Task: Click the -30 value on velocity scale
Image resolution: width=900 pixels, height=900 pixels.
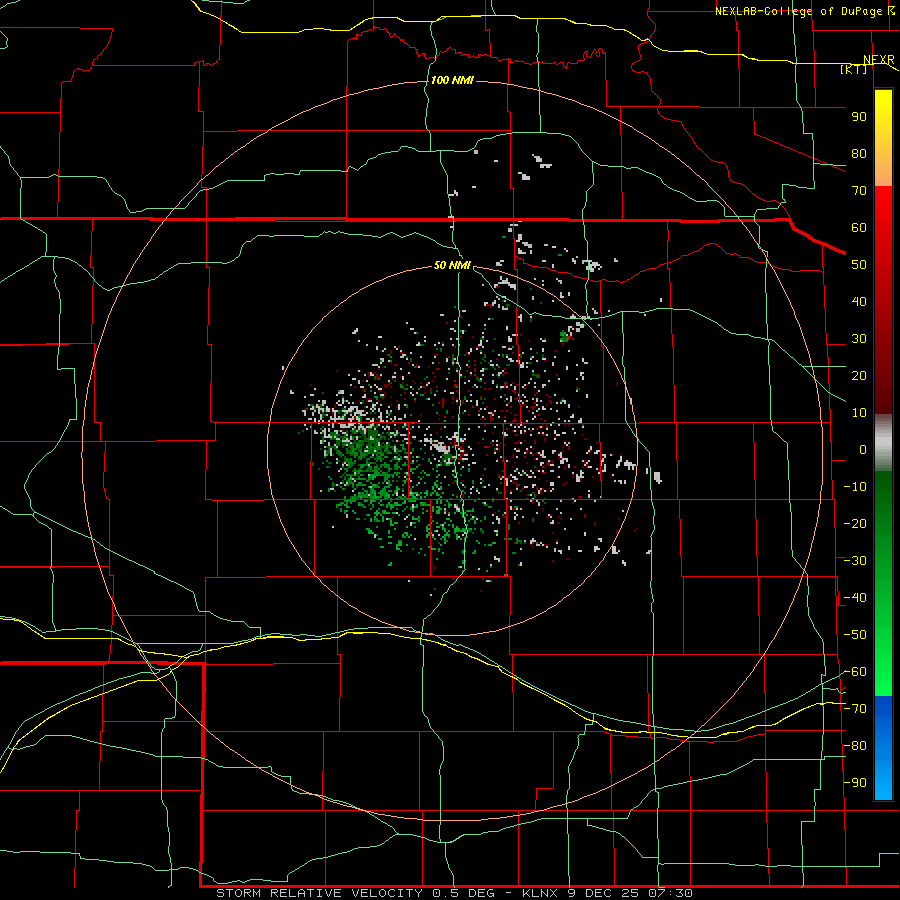Action: 855,561
